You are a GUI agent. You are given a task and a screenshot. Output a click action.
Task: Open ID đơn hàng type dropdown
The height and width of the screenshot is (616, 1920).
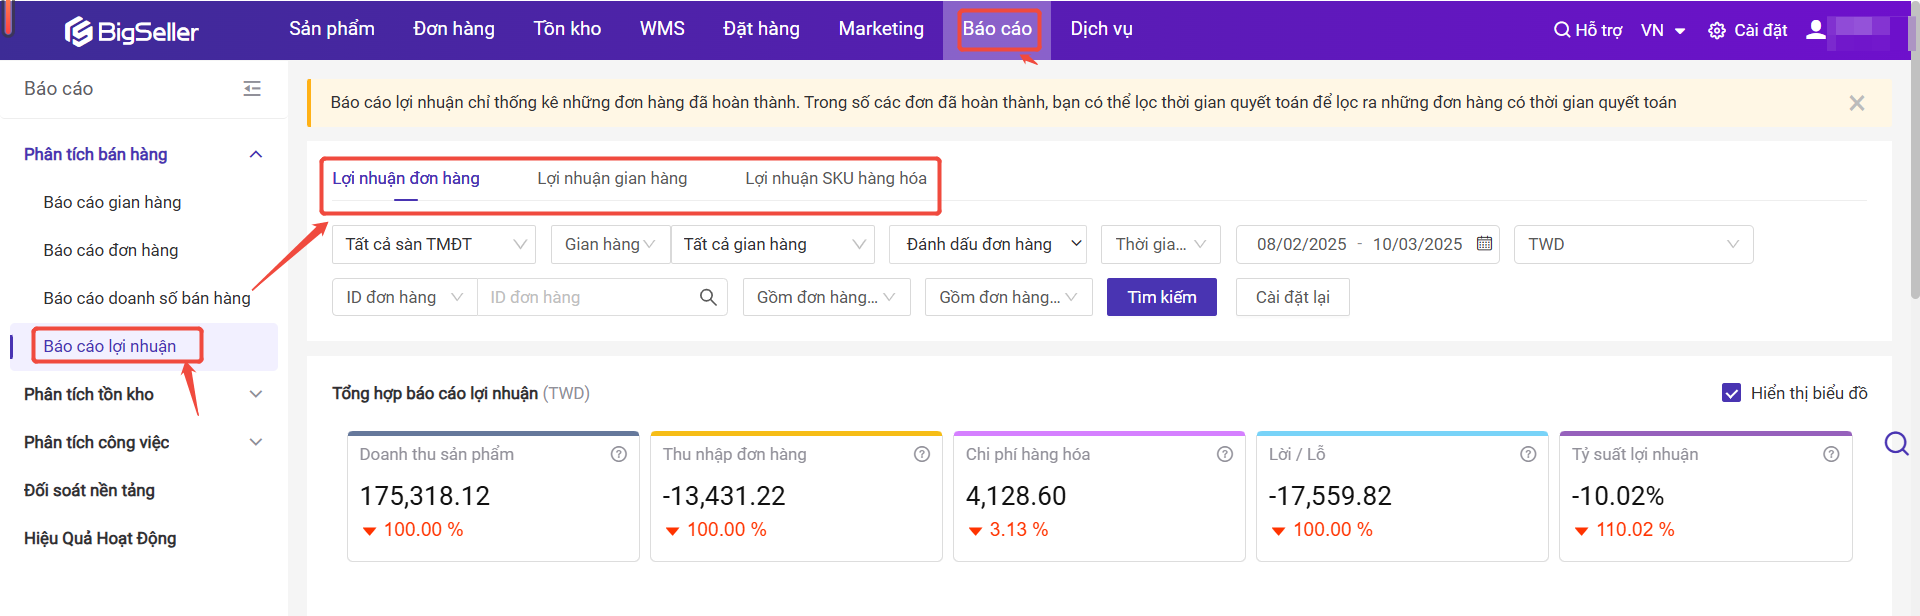tap(404, 297)
